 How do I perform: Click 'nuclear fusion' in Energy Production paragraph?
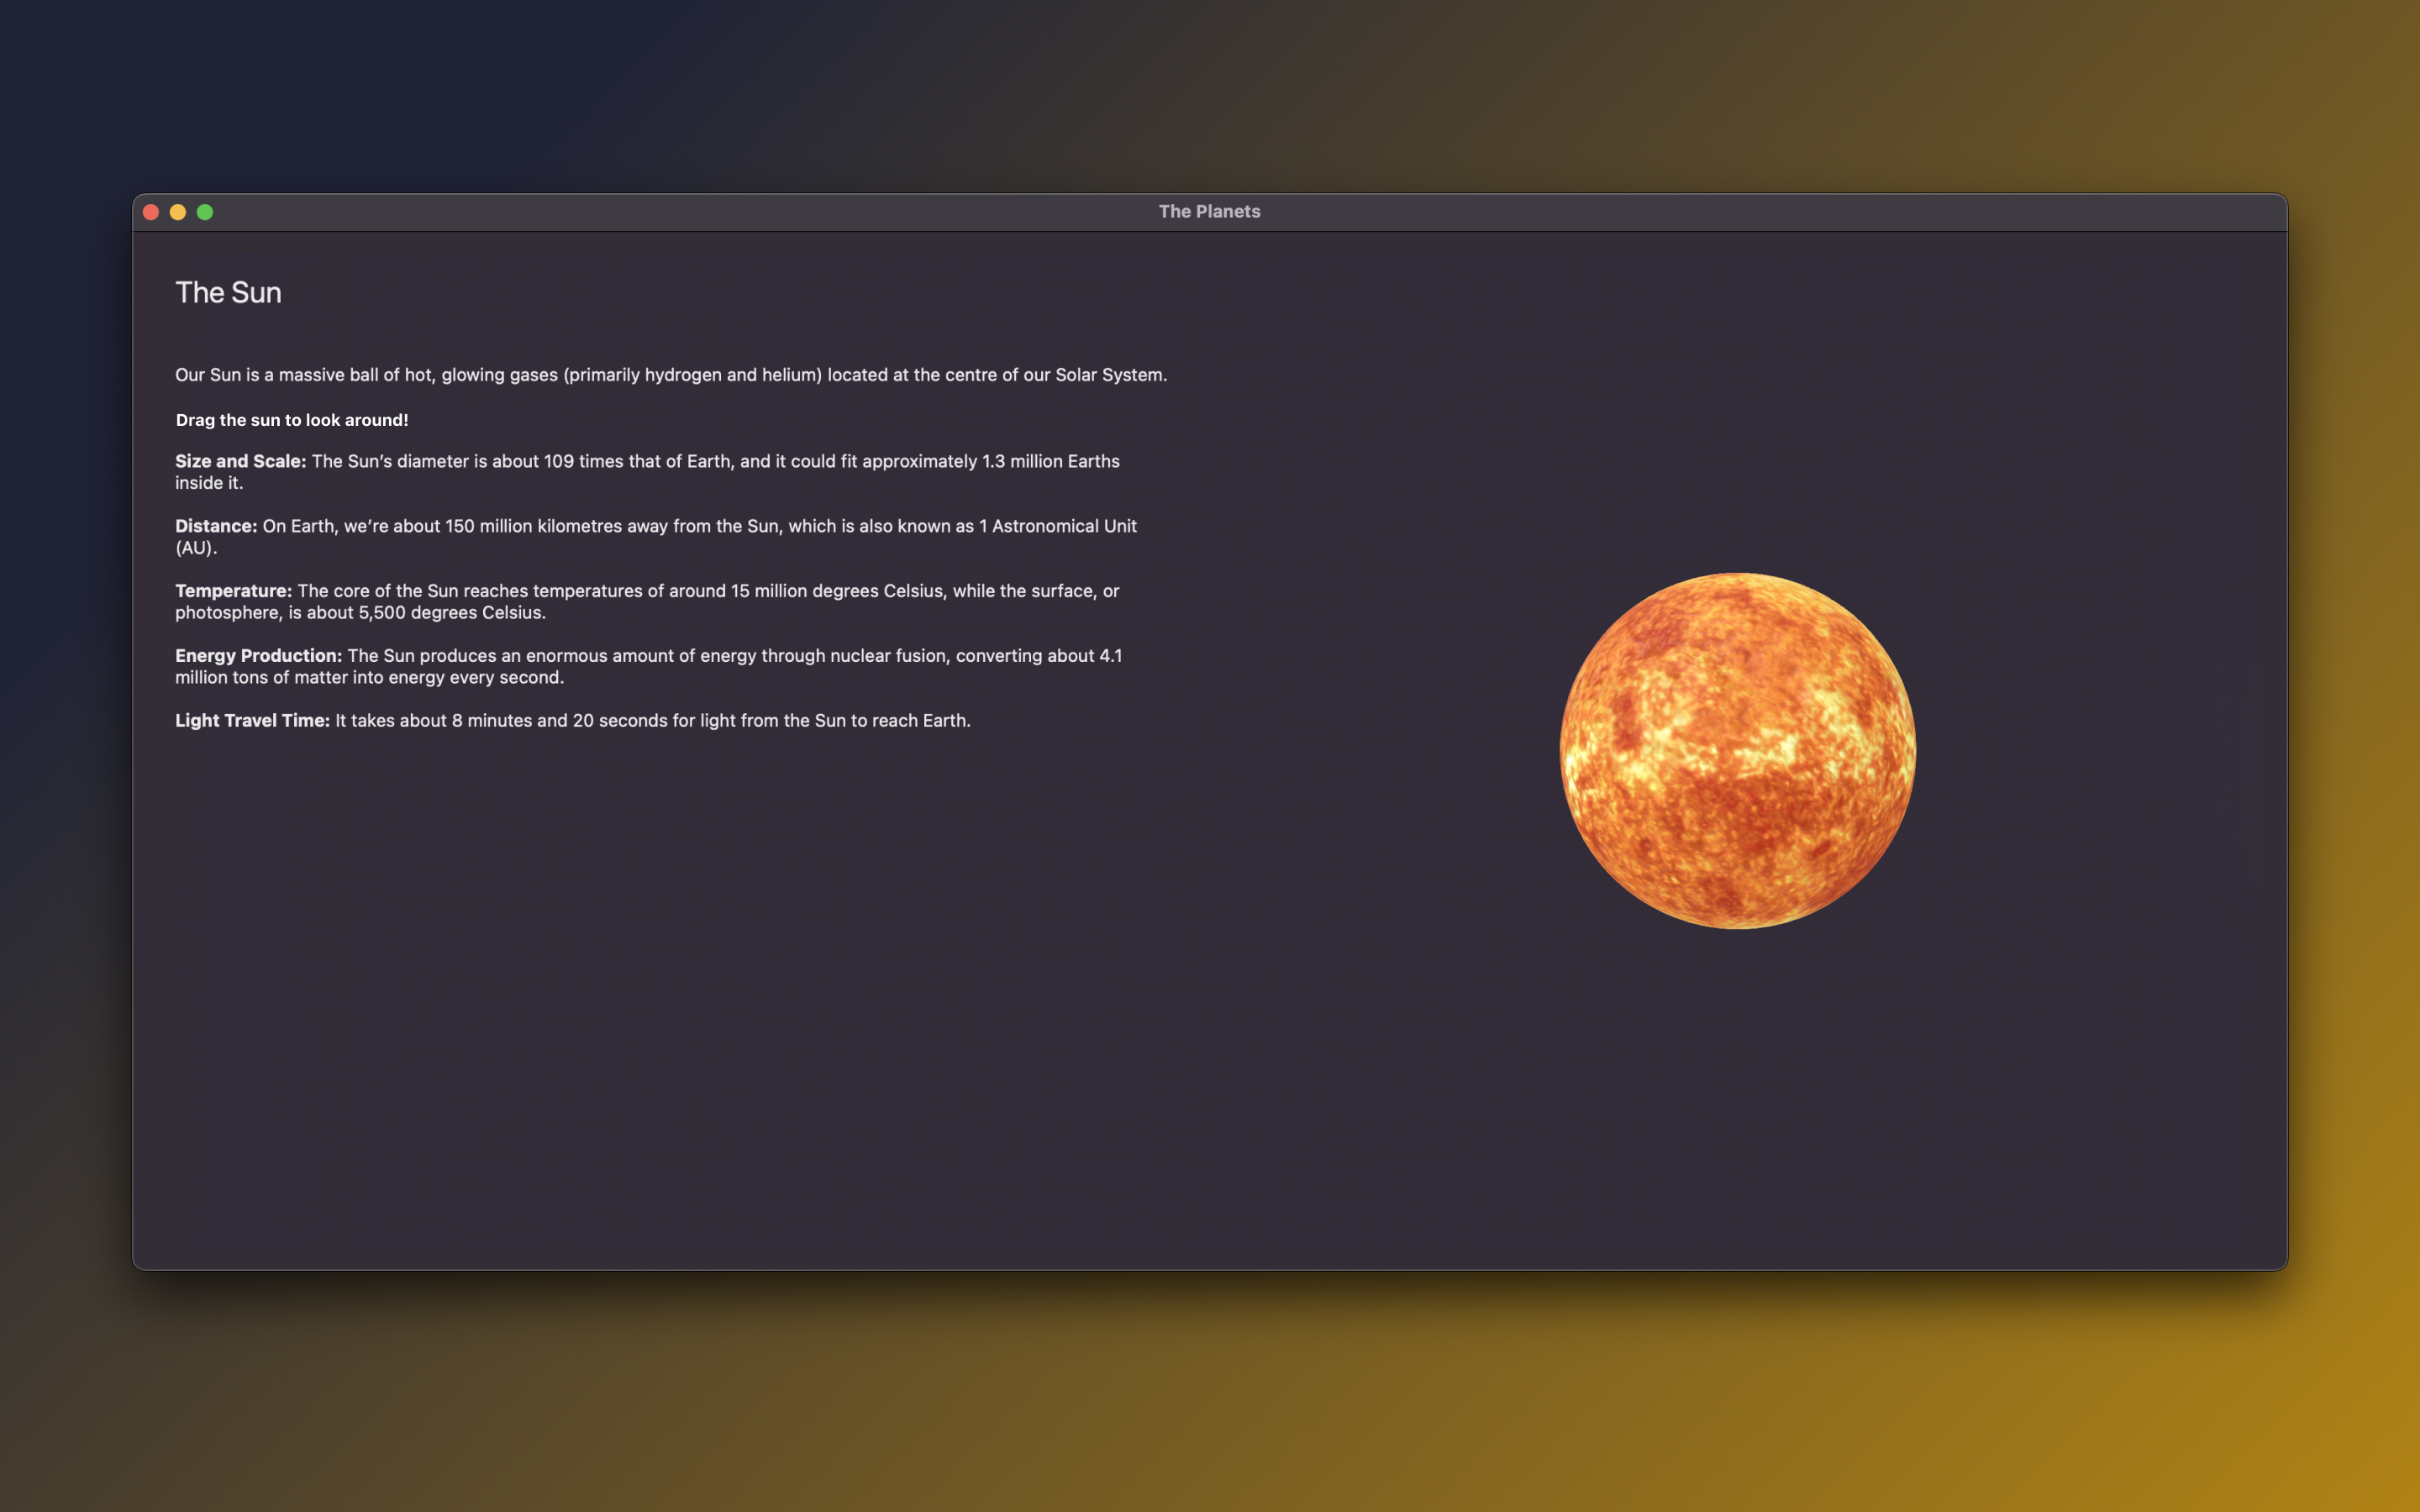pyautogui.click(x=889, y=656)
